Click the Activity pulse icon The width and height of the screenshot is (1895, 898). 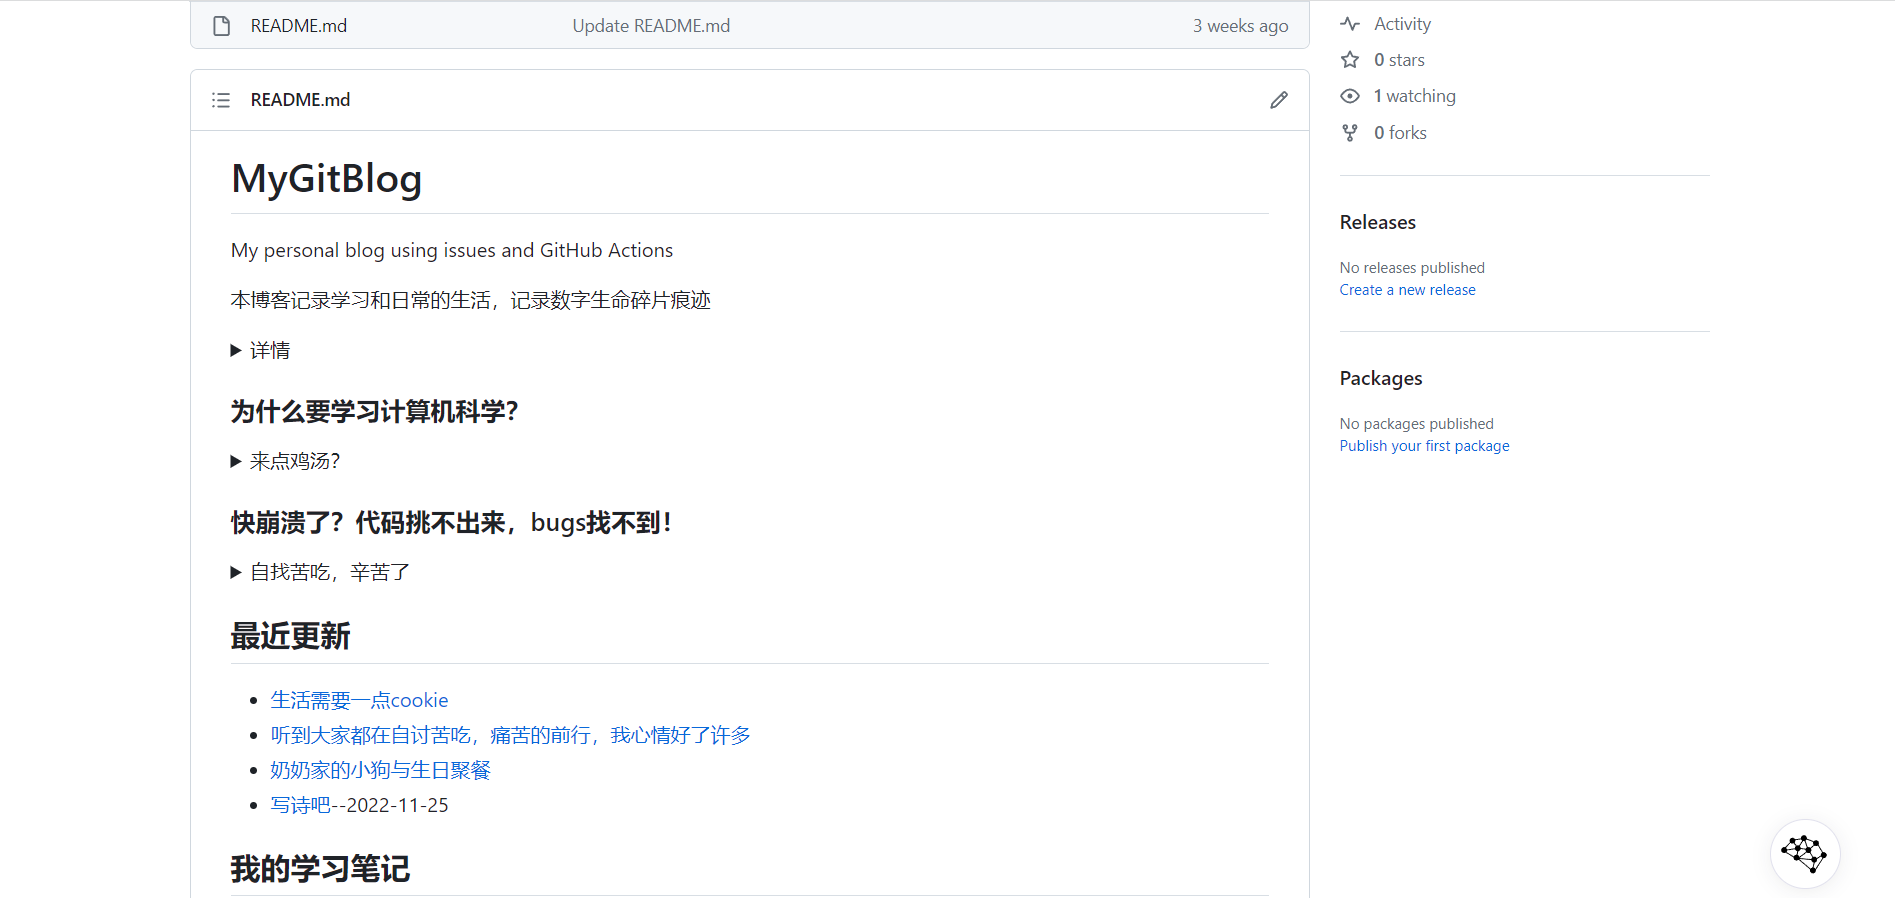[x=1350, y=24]
